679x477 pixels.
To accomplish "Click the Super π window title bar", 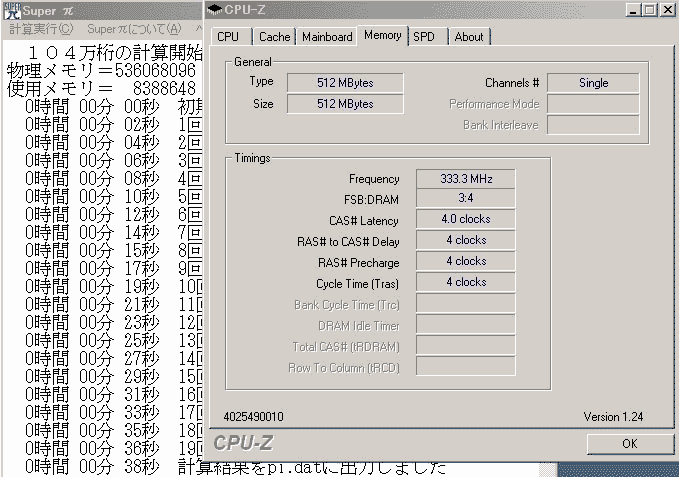I will click(103, 10).
